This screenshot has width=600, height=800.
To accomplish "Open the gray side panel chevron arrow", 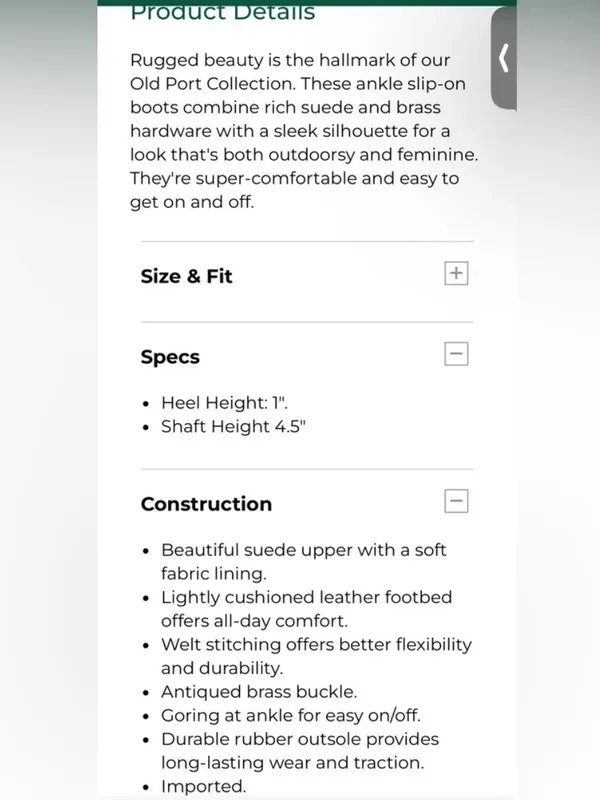I will point(504,58).
